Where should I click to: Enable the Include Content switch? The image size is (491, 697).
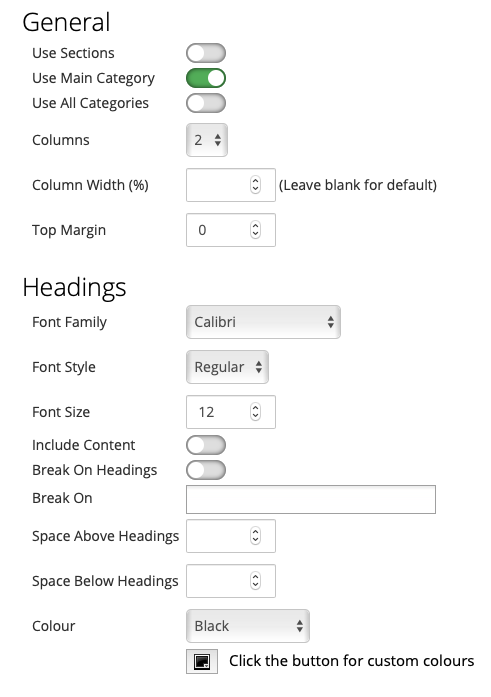pos(206,445)
